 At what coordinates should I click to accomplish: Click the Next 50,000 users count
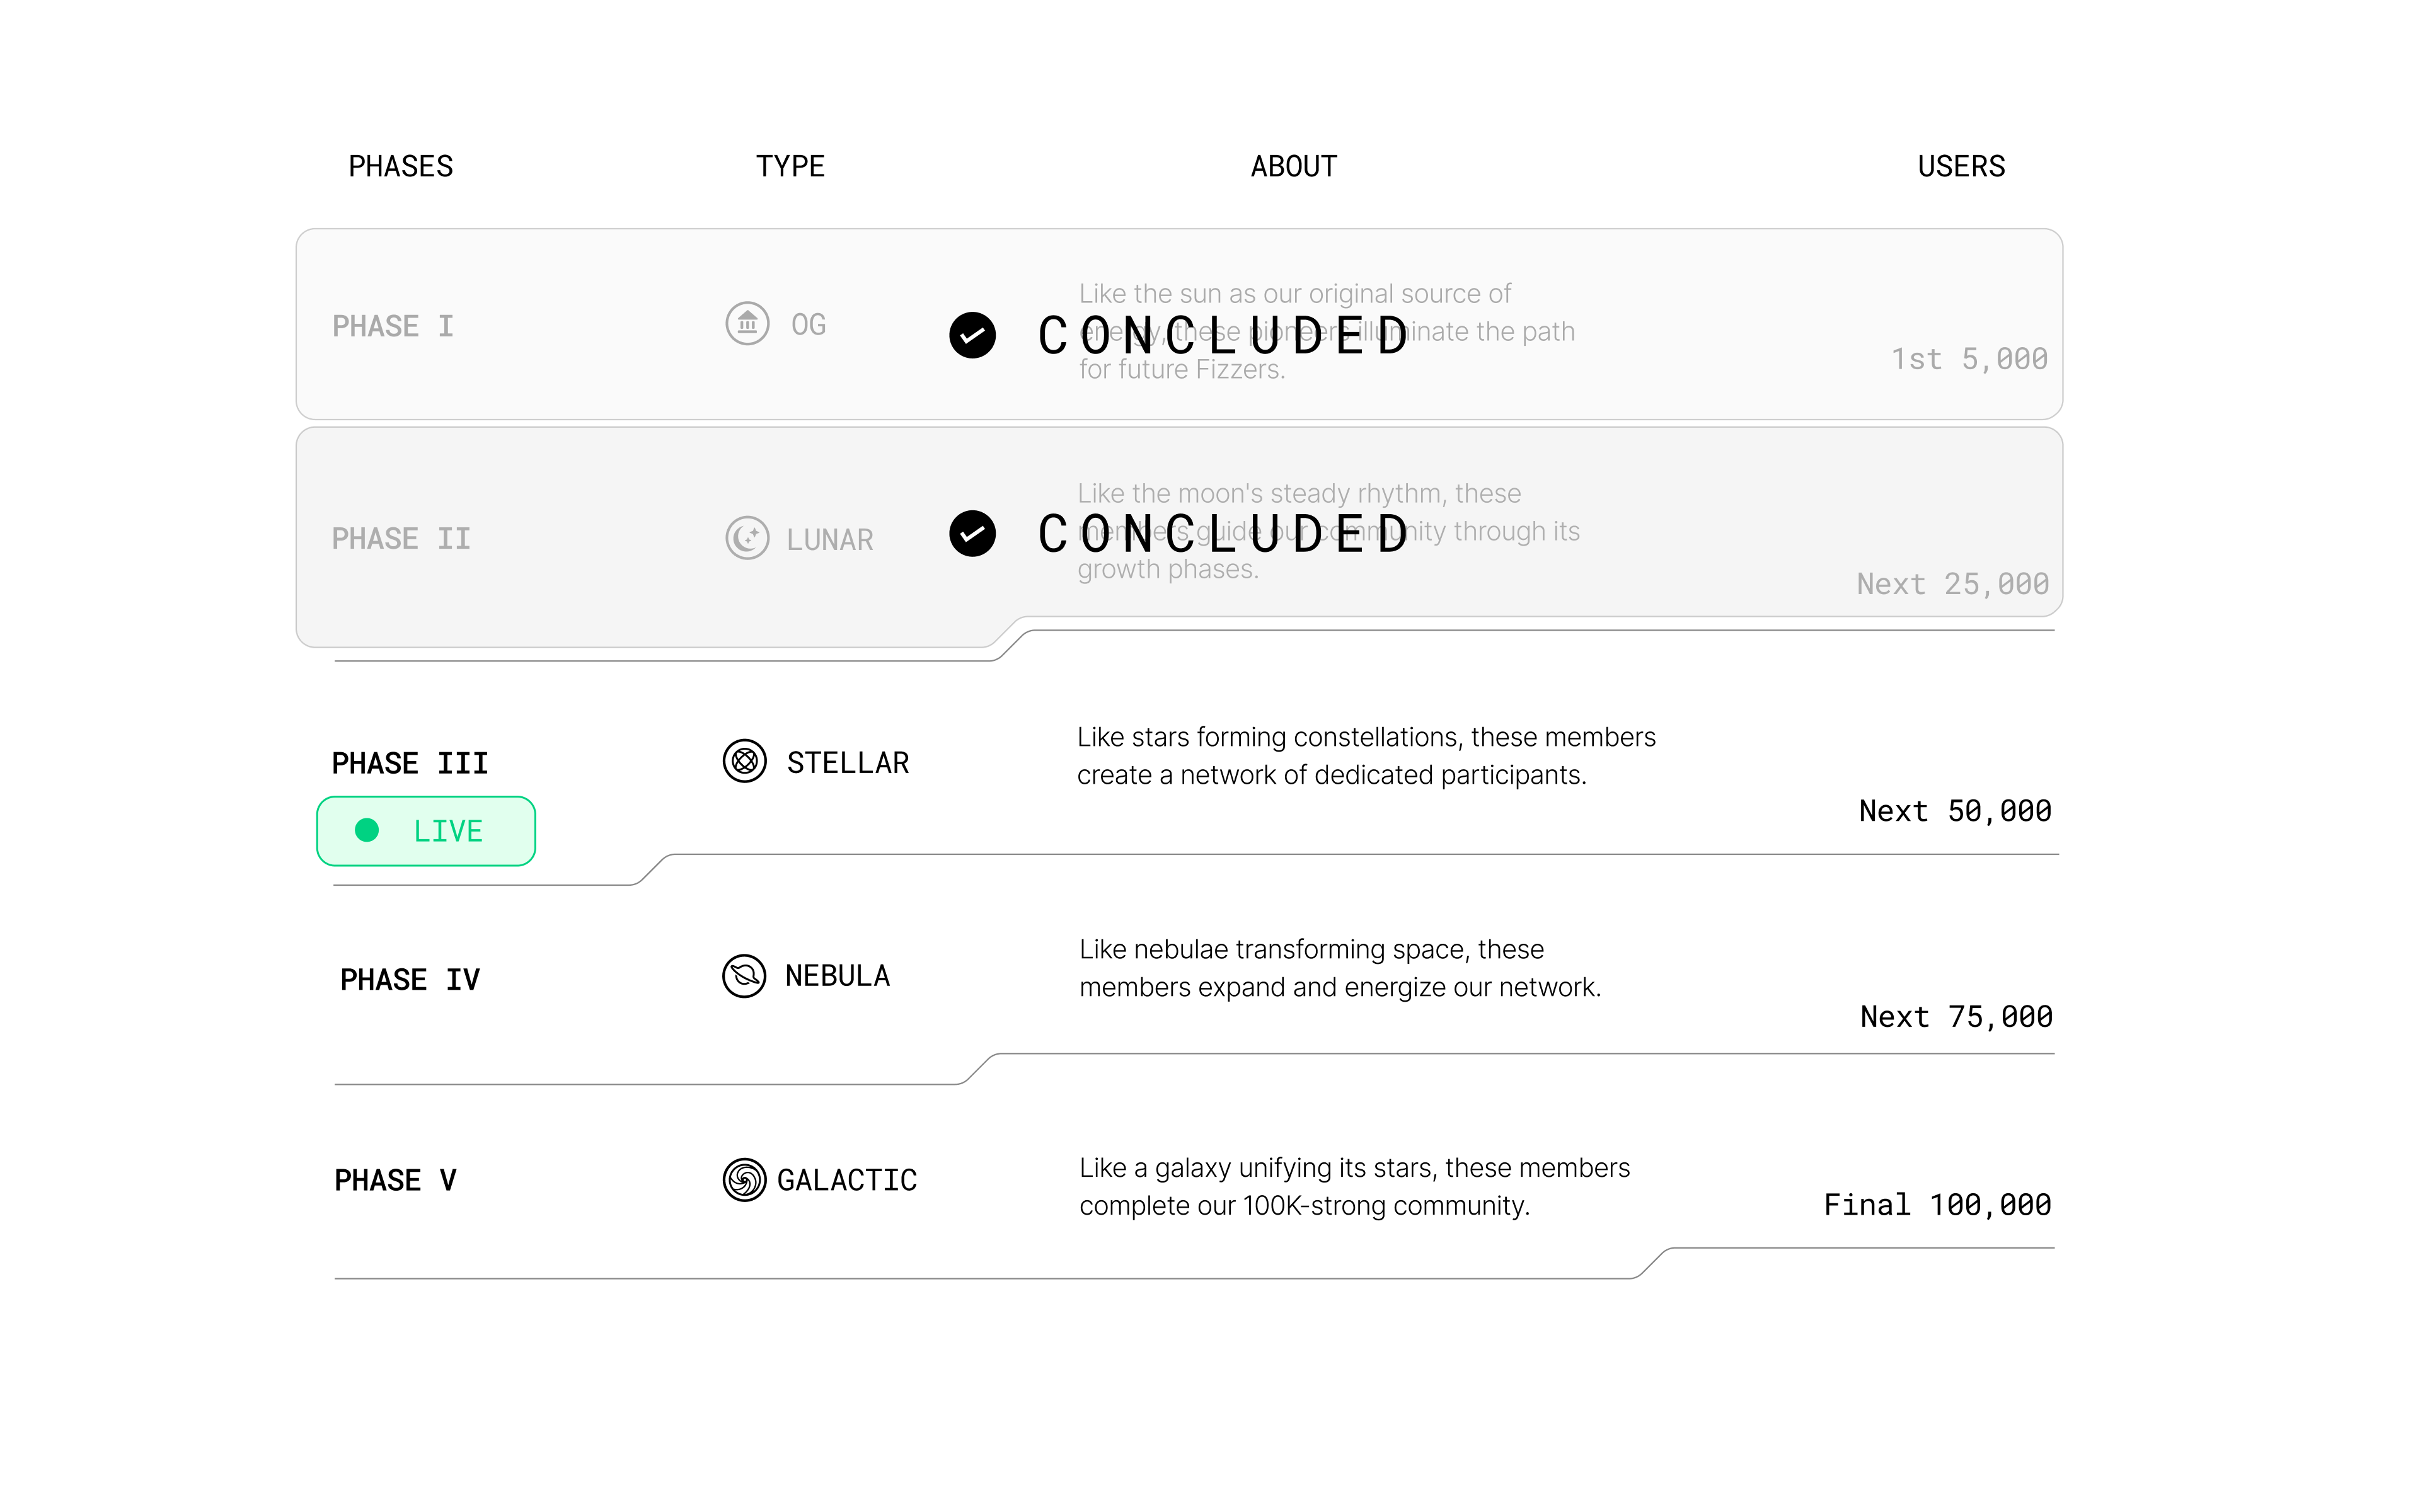1955,811
